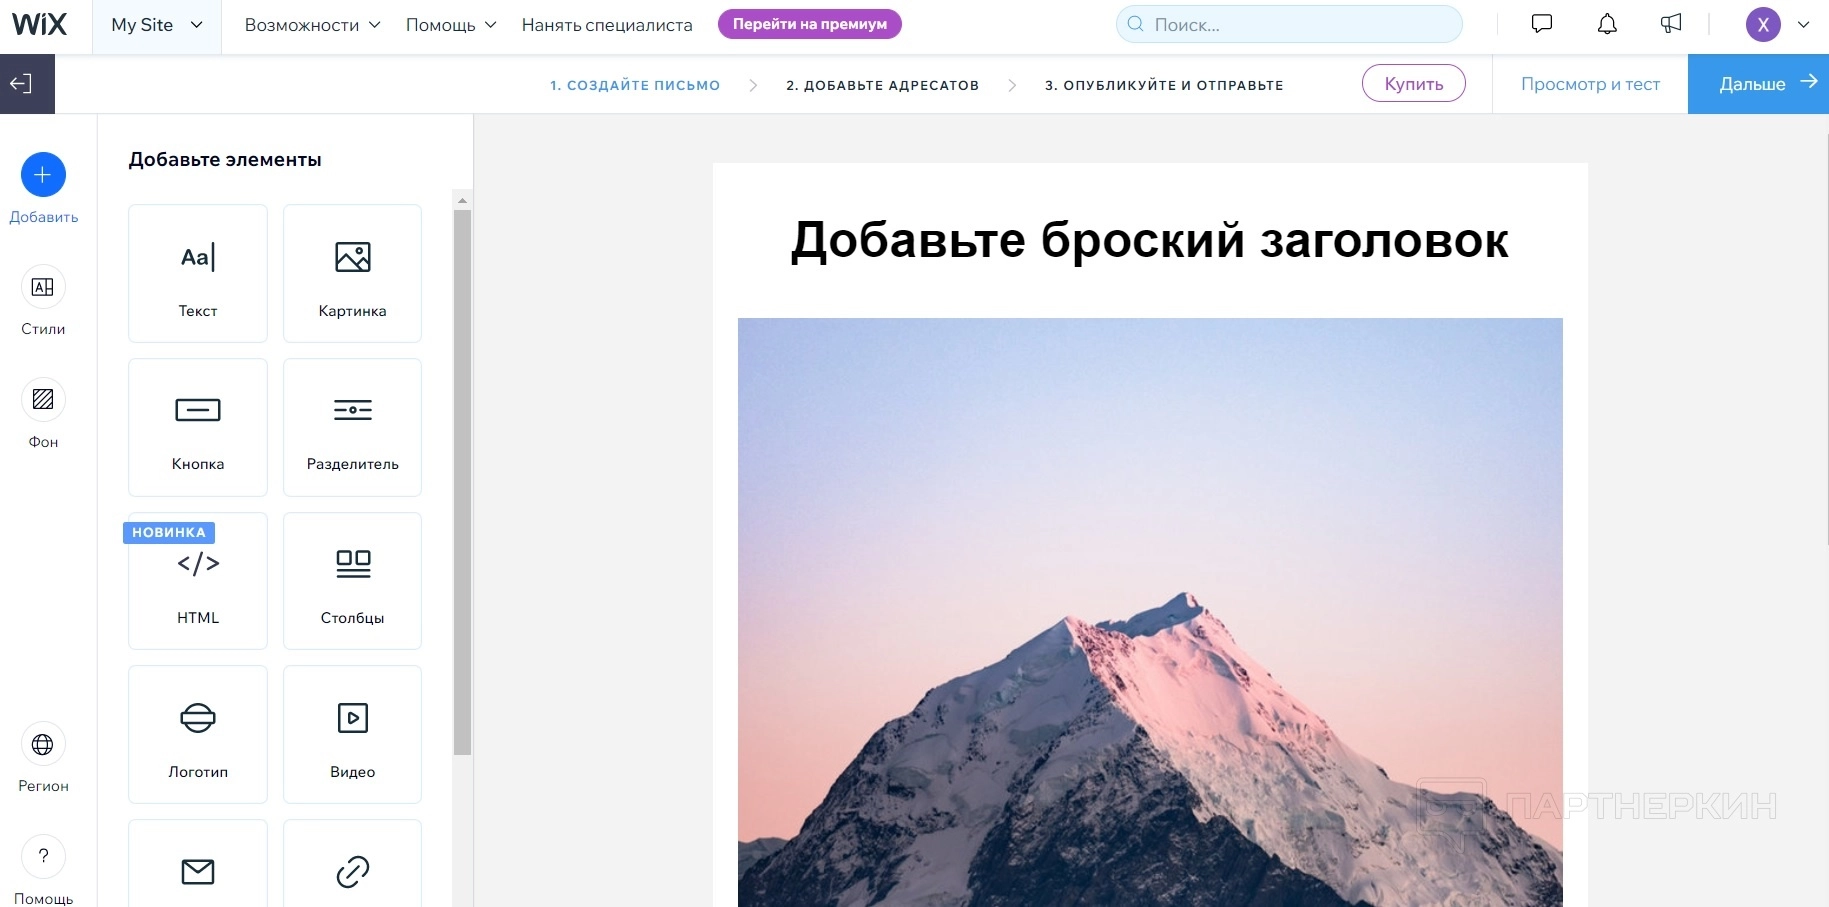The width and height of the screenshot is (1829, 907).
Task: Click the user avatar X
Action: (1763, 25)
